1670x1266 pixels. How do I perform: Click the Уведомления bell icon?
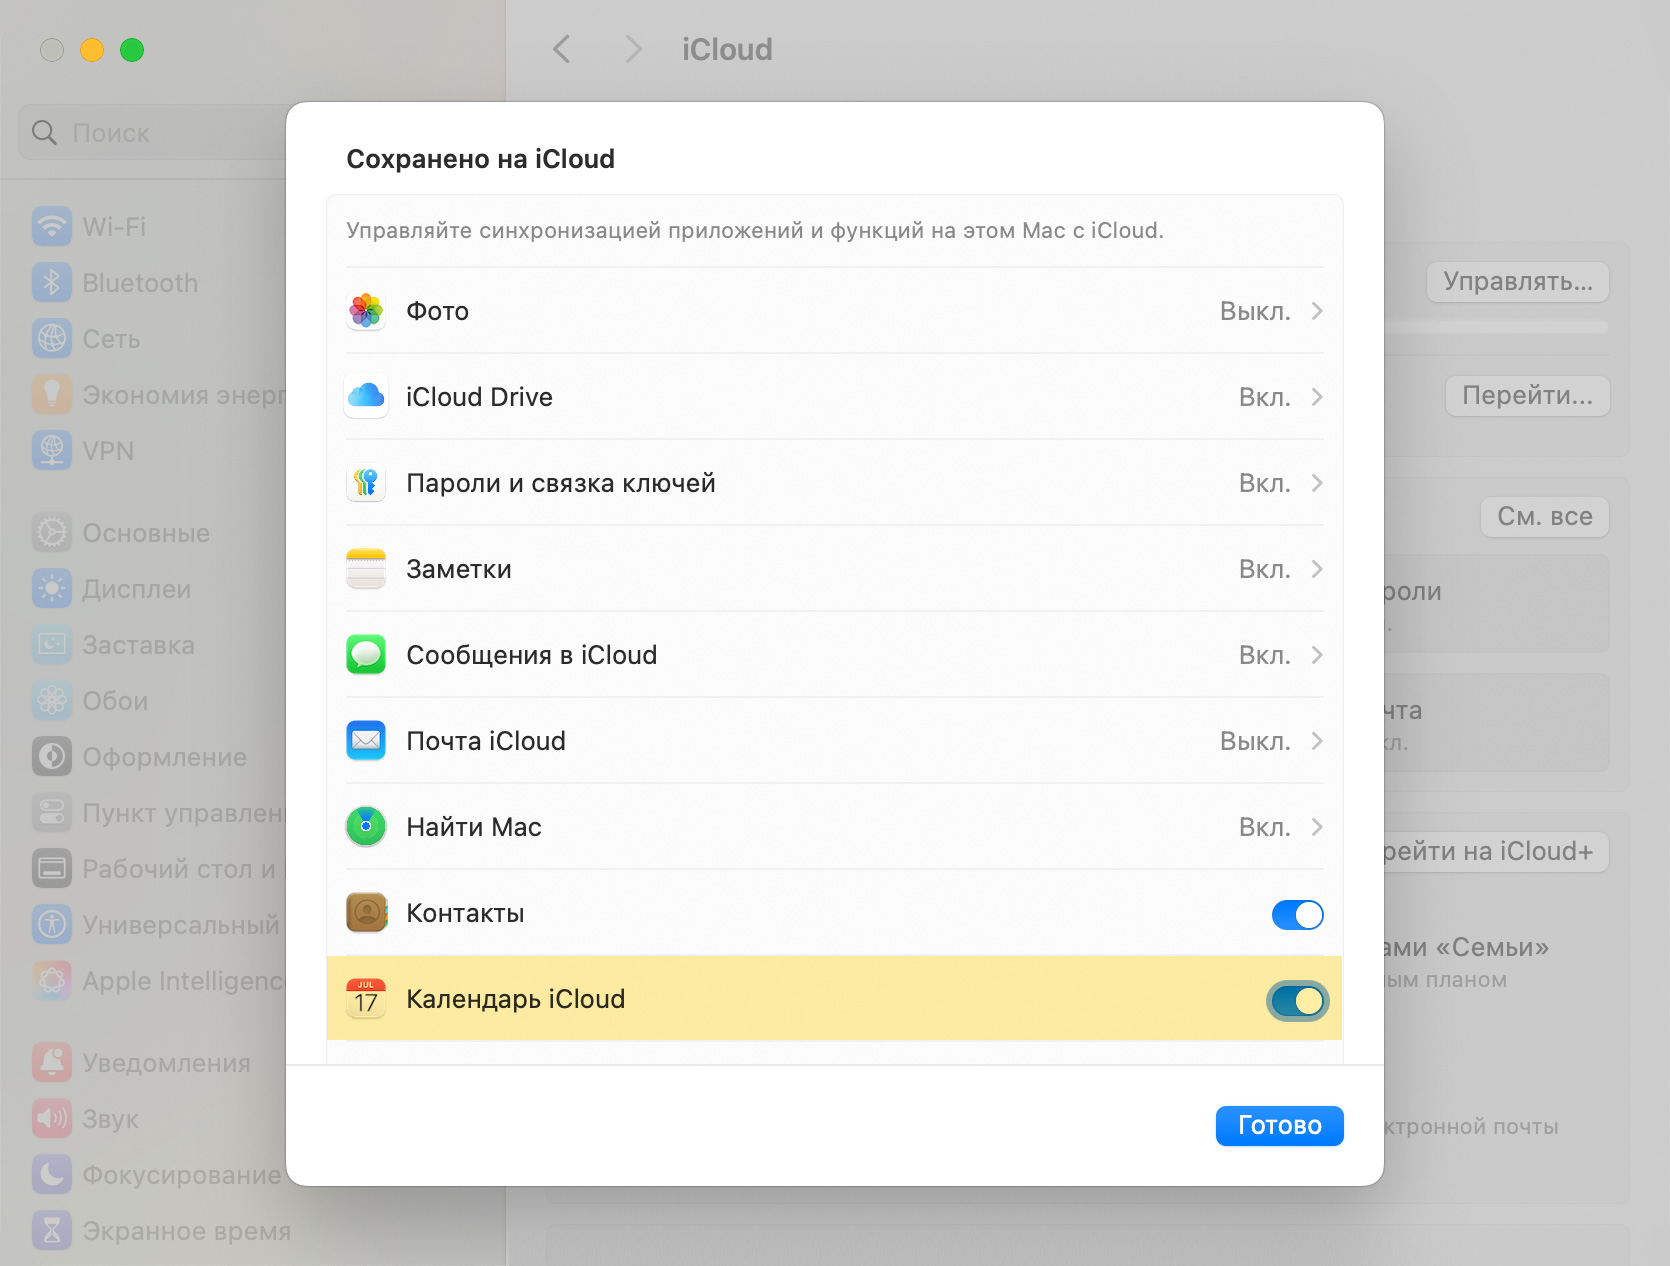[x=52, y=1063]
